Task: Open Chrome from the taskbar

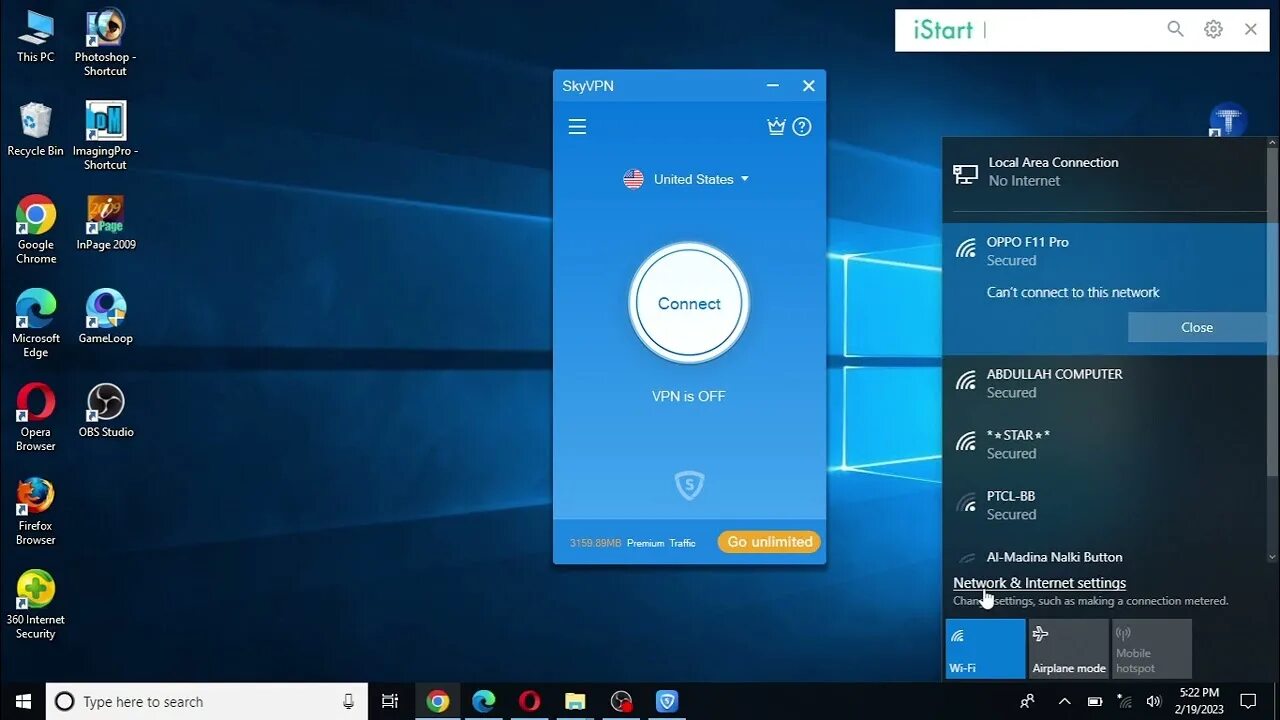Action: coord(437,701)
